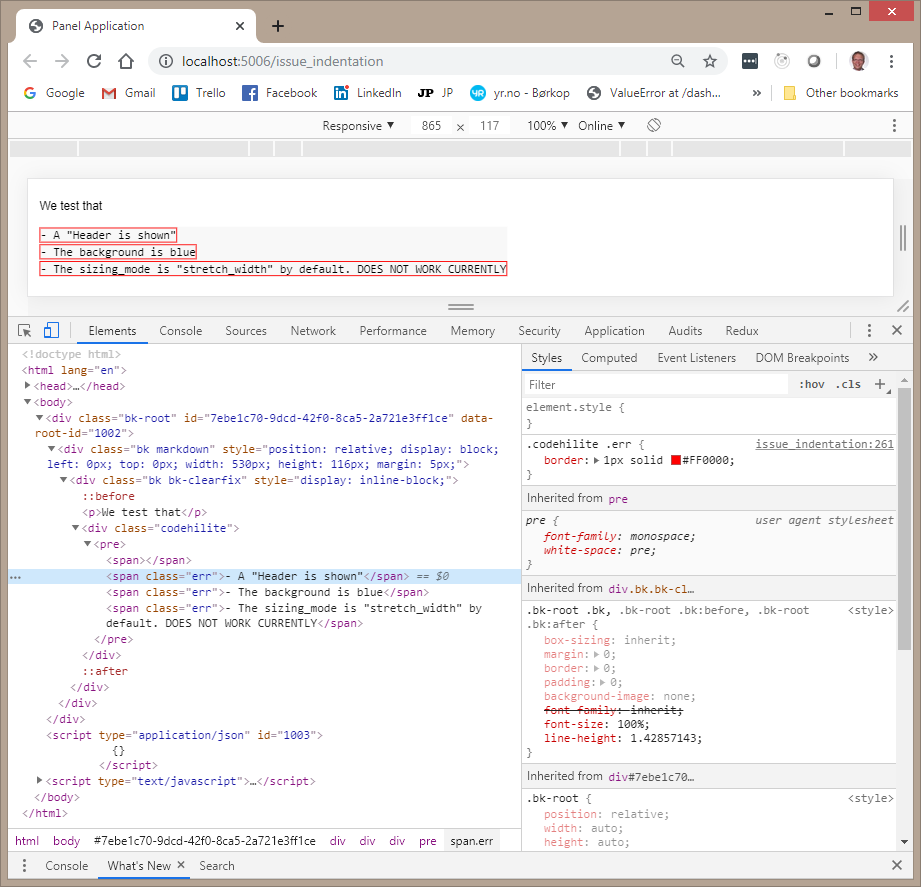Switch to the Console tab
Viewport: 921px width, 887px height.
181,330
